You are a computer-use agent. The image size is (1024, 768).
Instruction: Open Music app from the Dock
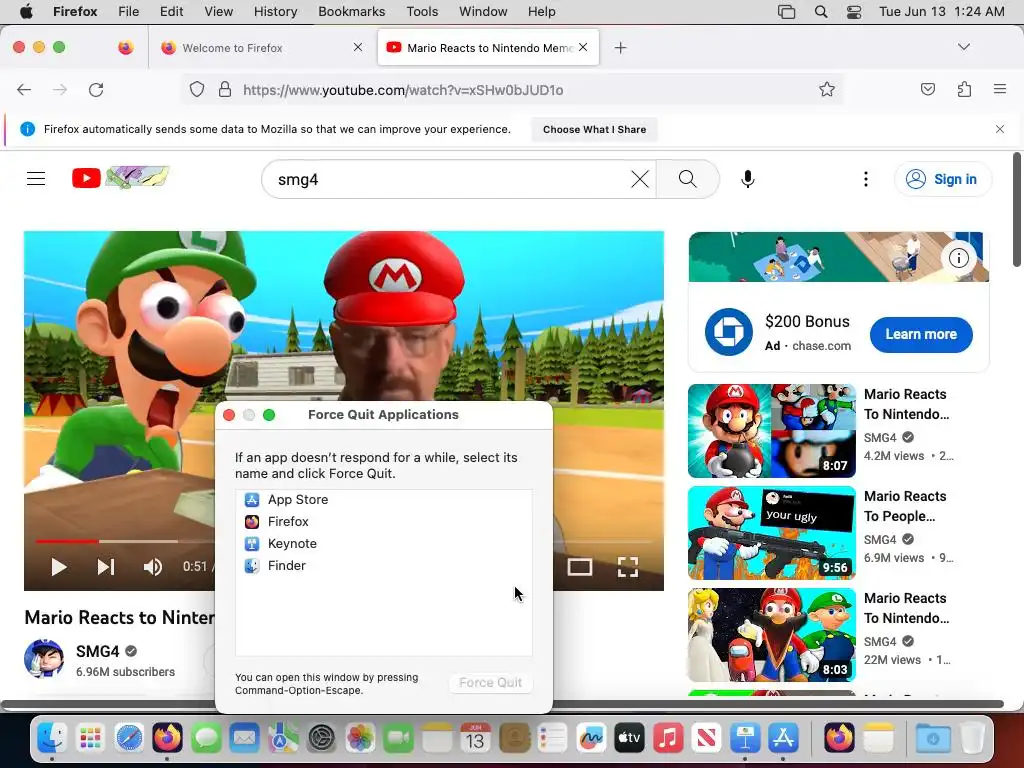[667, 739]
